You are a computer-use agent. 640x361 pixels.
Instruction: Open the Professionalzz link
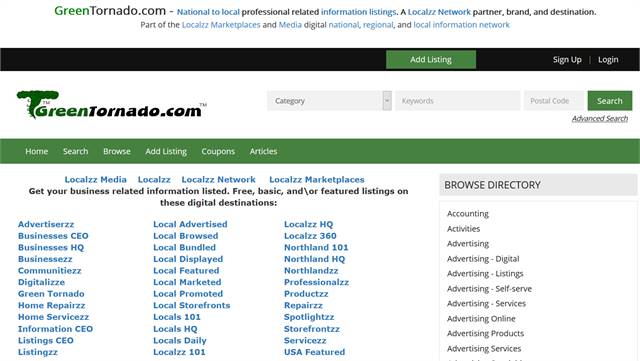[317, 282]
